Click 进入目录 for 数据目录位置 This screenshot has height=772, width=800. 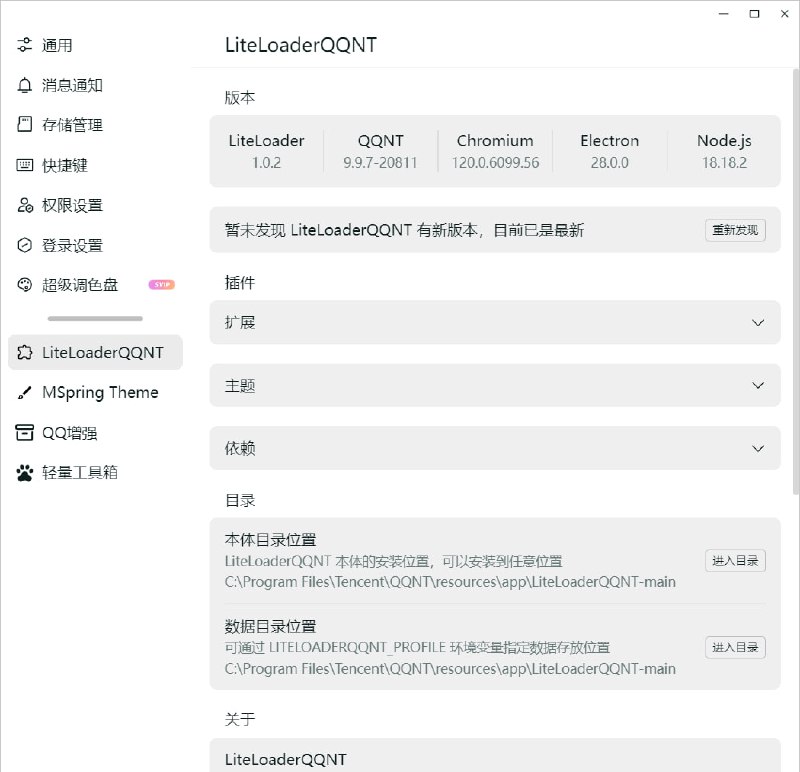pyautogui.click(x=735, y=648)
